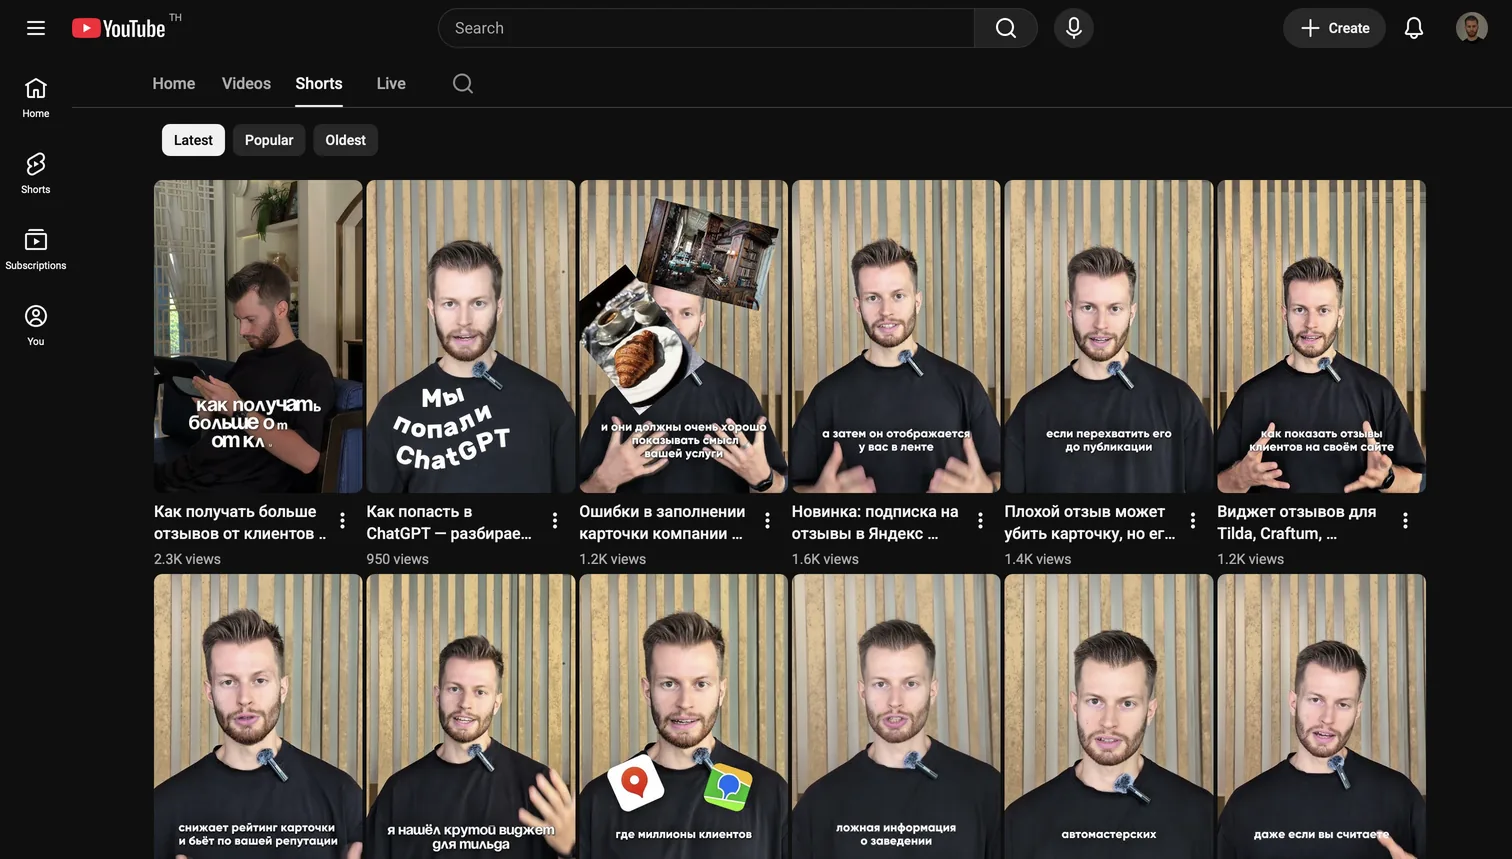The width and height of the screenshot is (1512, 859).
Task: Switch to the channel Home tab
Action: (x=174, y=84)
